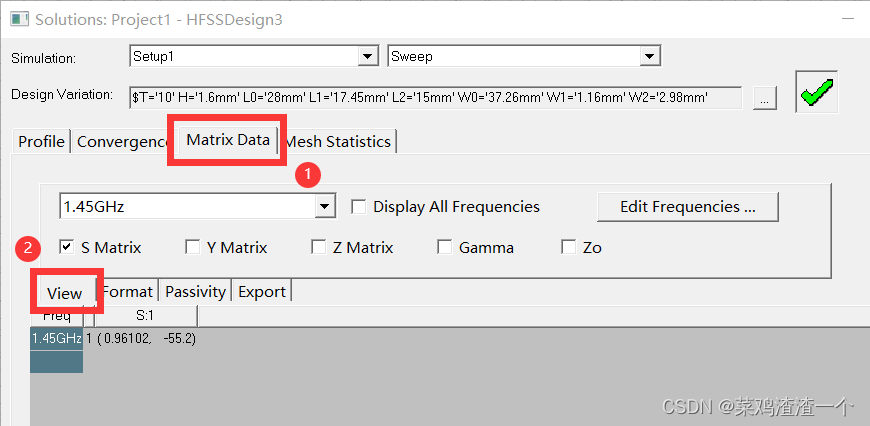This screenshot has height=426, width=870.
Task: Expand the Sweep dropdown
Action: (648, 56)
